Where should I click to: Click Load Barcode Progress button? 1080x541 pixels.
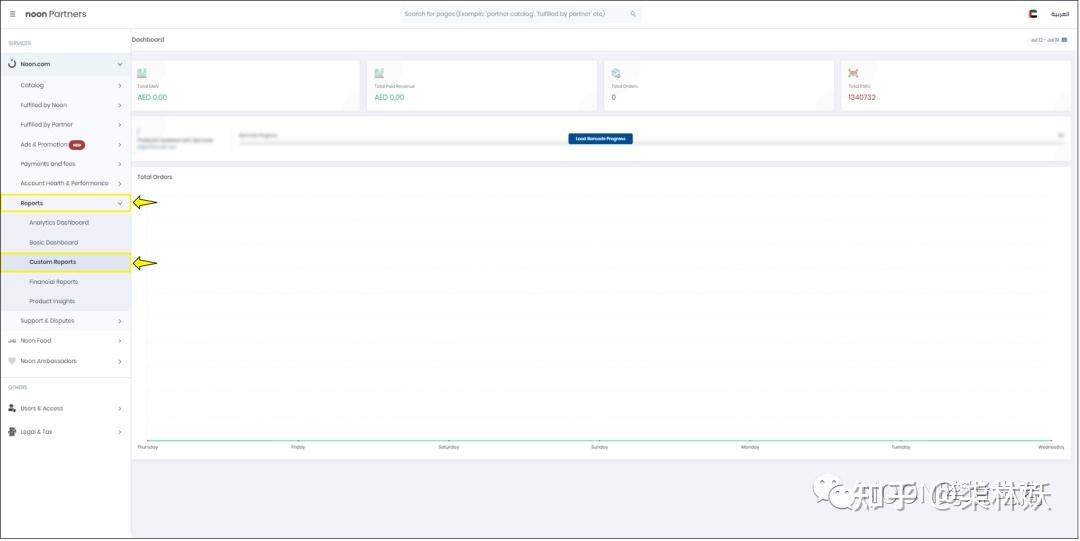[600, 139]
